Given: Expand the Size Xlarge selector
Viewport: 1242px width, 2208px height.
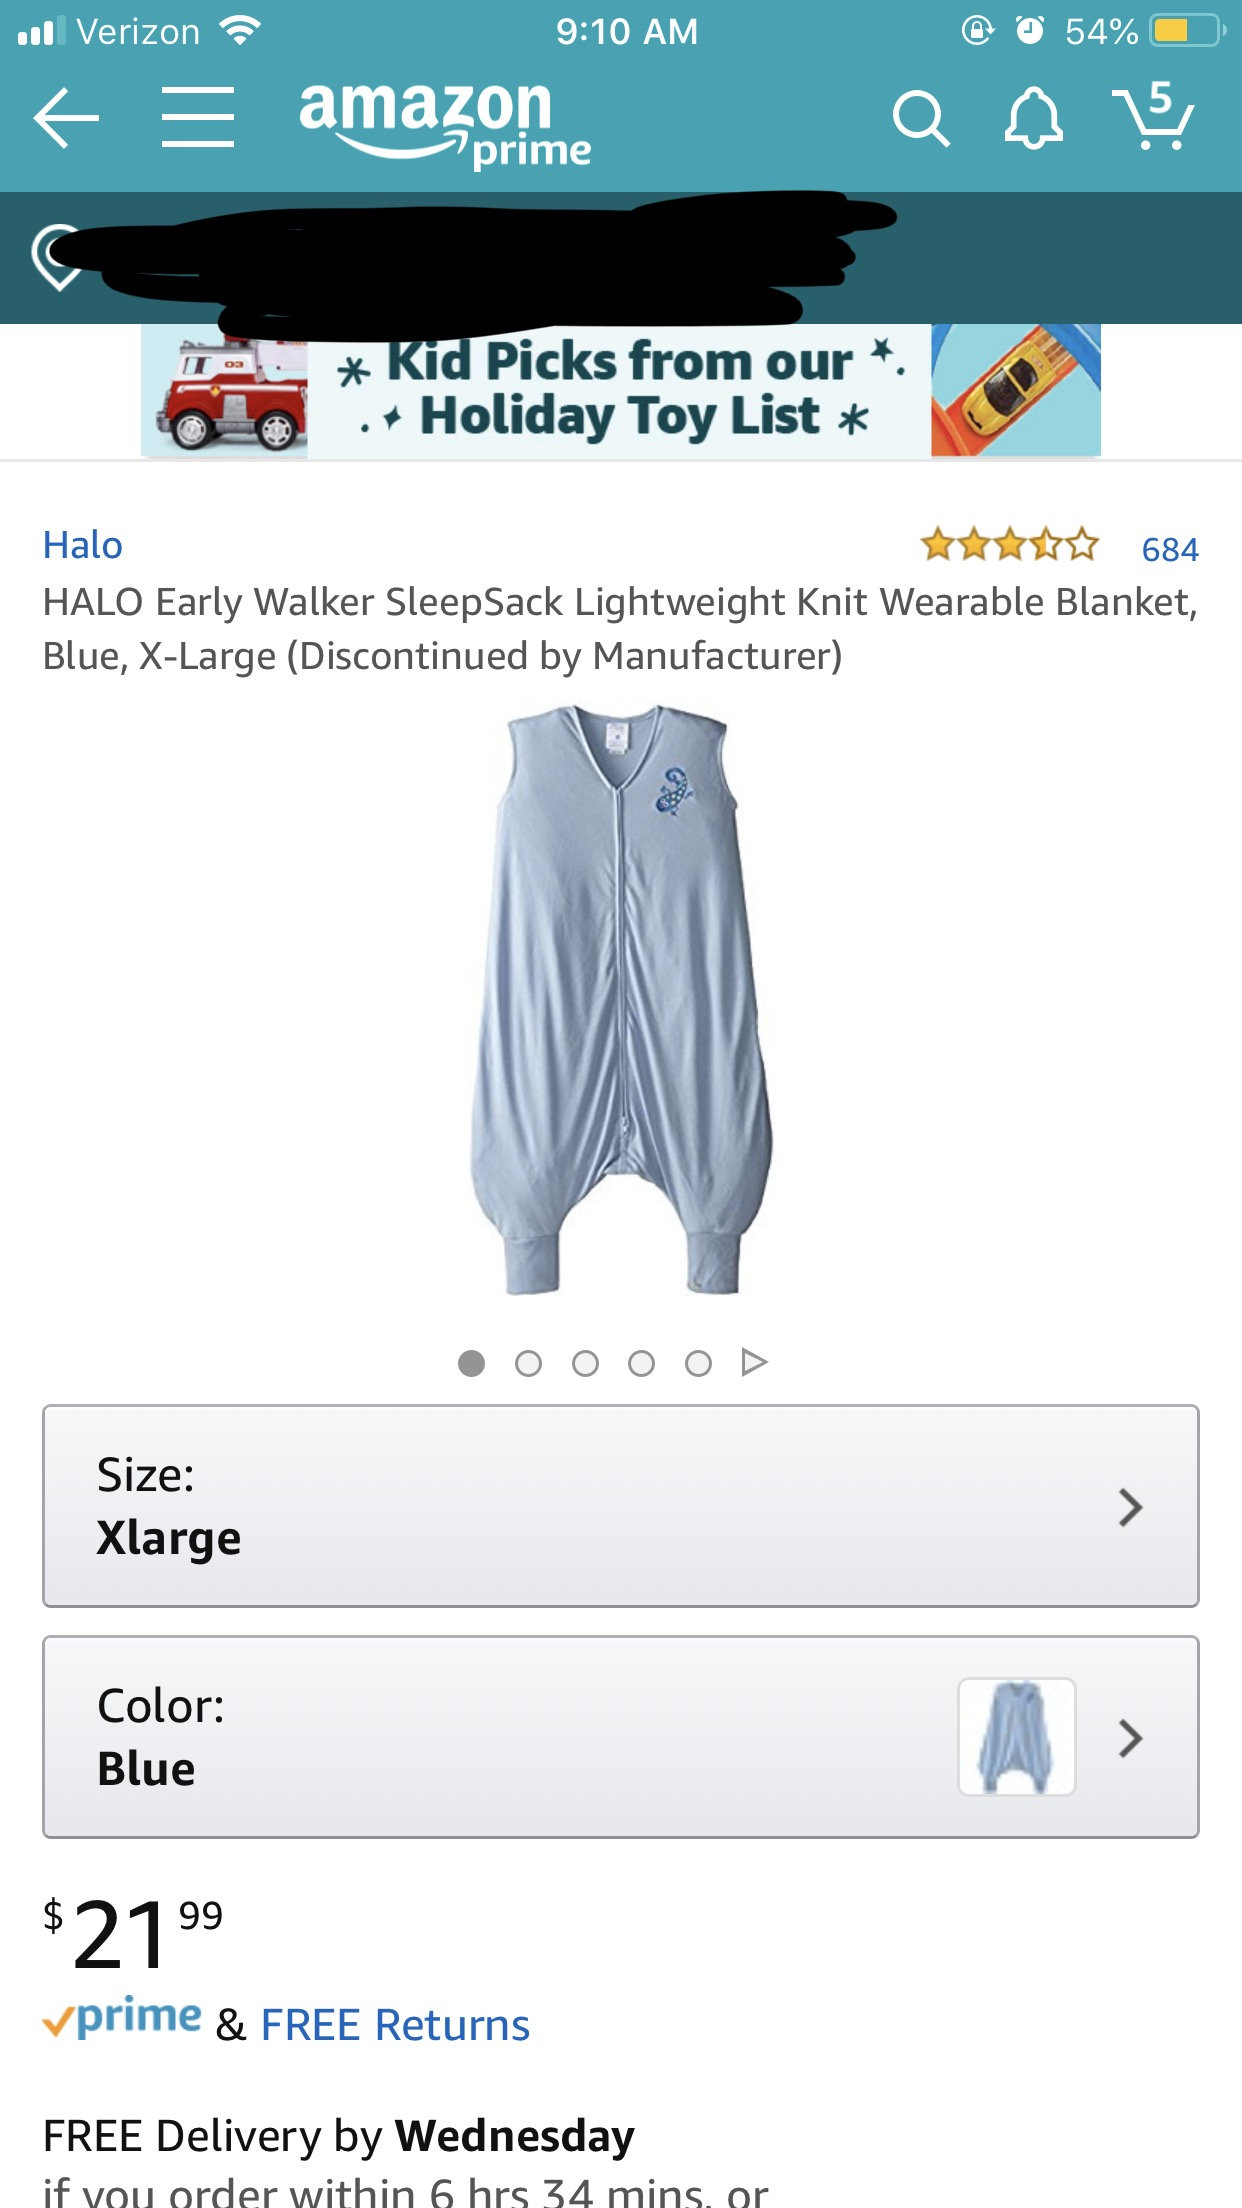Looking at the screenshot, I should tap(621, 1506).
